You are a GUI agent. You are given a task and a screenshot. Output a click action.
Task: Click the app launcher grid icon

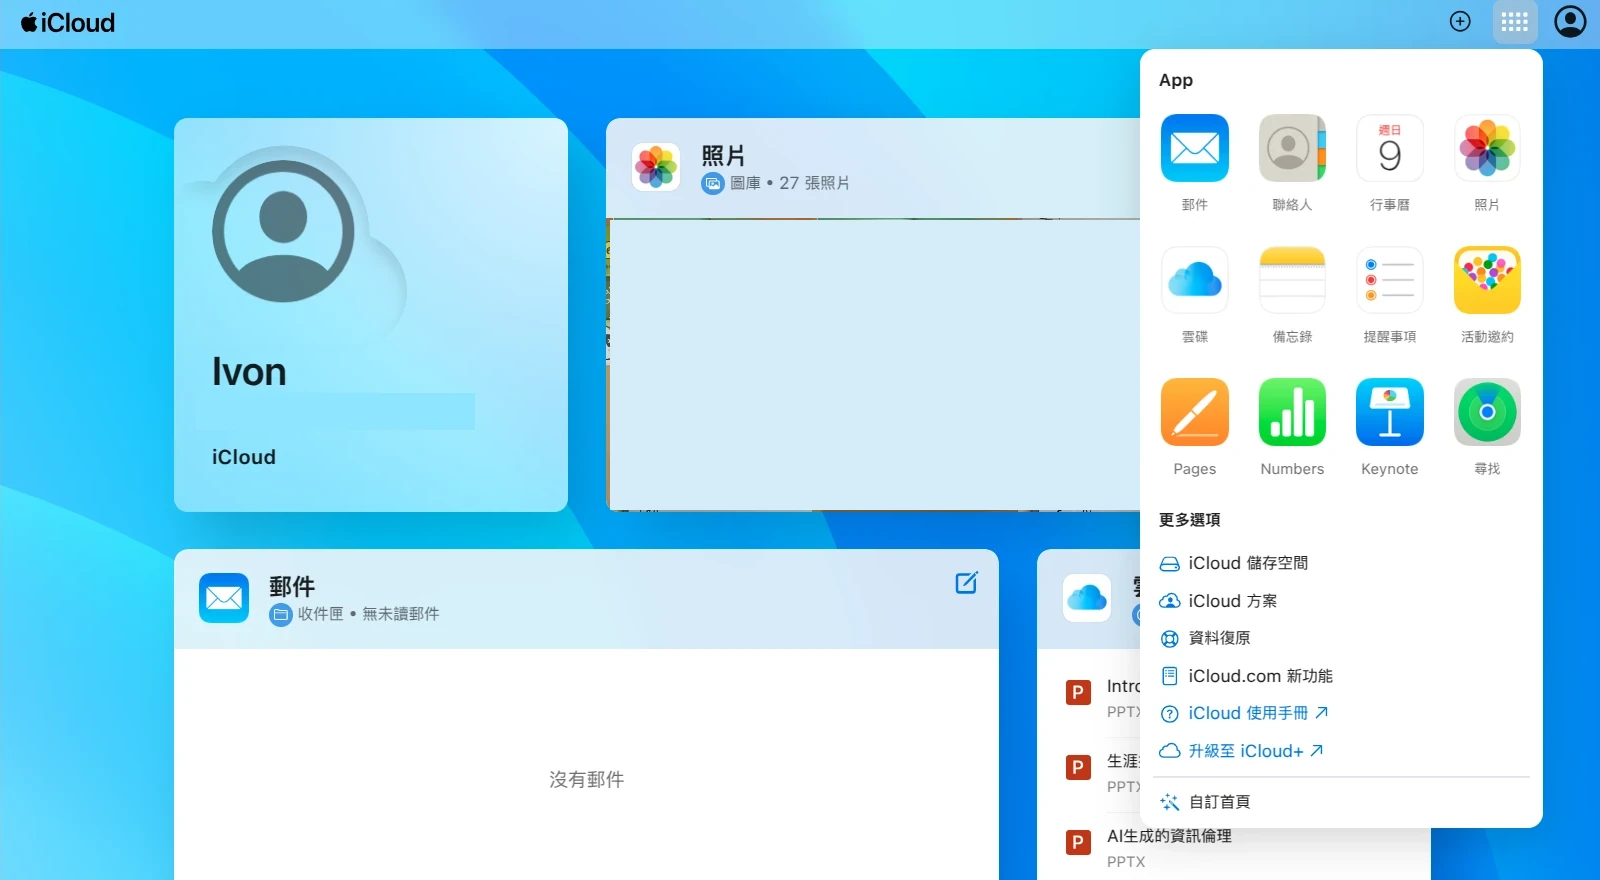tap(1514, 22)
